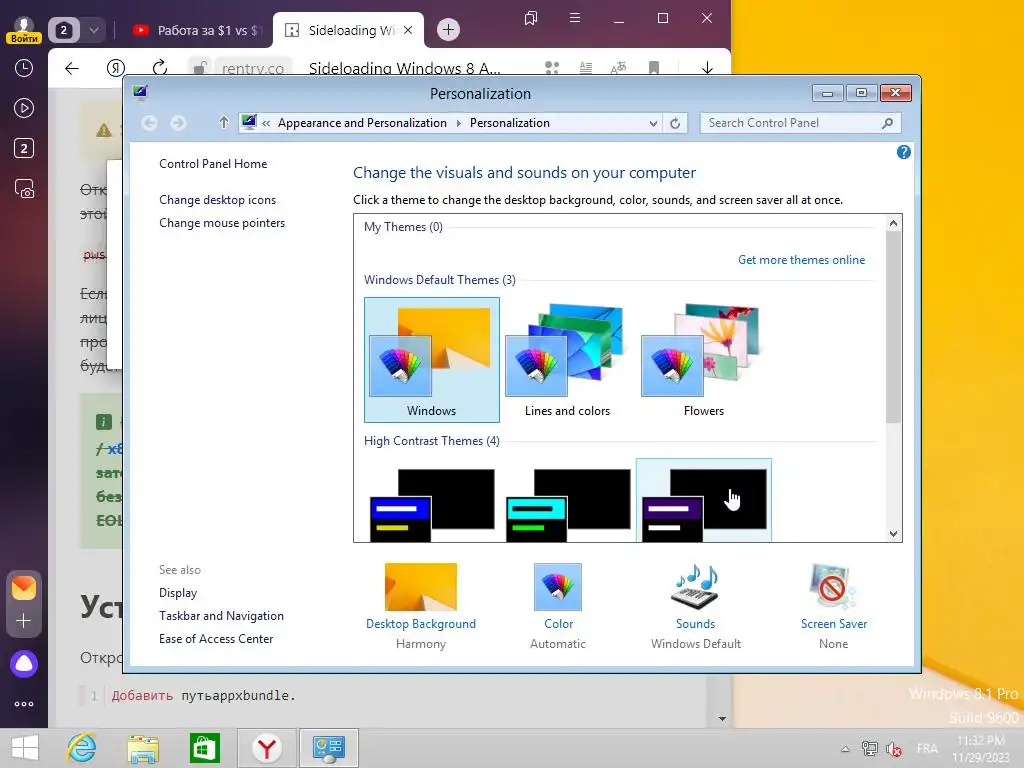The image size is (1024, 768).
Task: Select the first high contrast blue theme
Action: [x=432, y=504]
